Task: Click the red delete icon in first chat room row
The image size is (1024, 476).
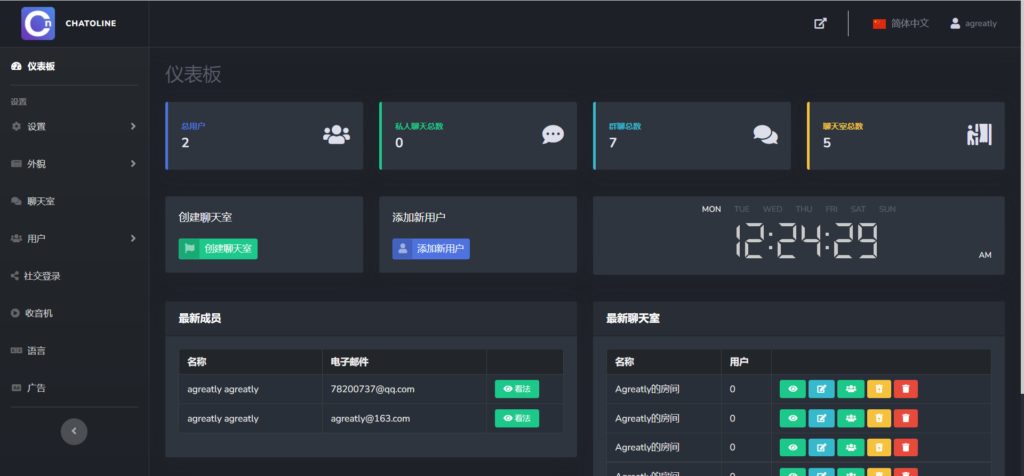Action: 906,389
